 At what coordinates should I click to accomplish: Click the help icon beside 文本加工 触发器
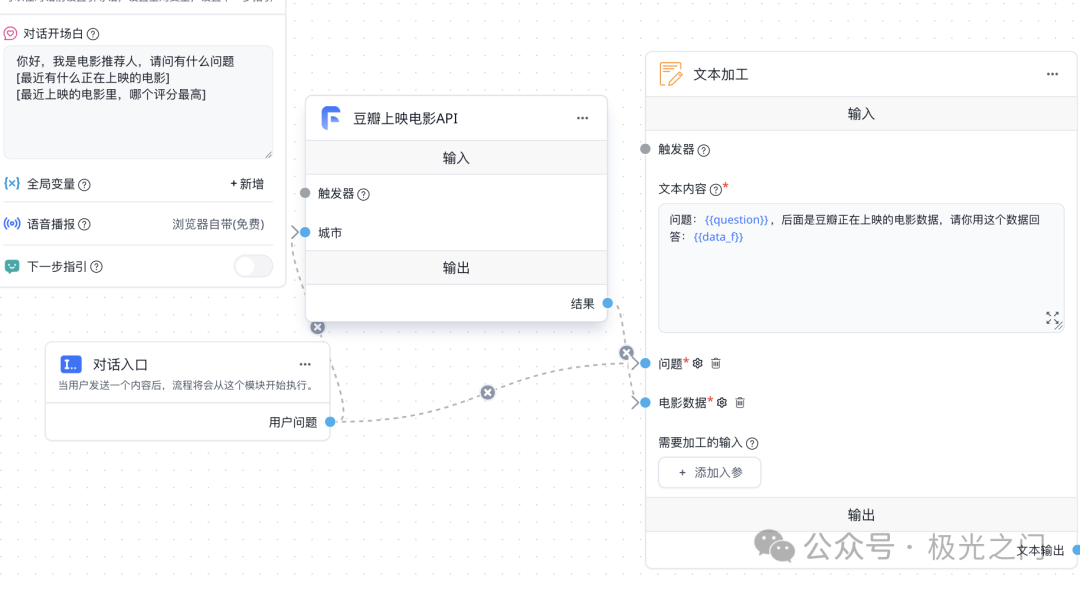point(704,151)
